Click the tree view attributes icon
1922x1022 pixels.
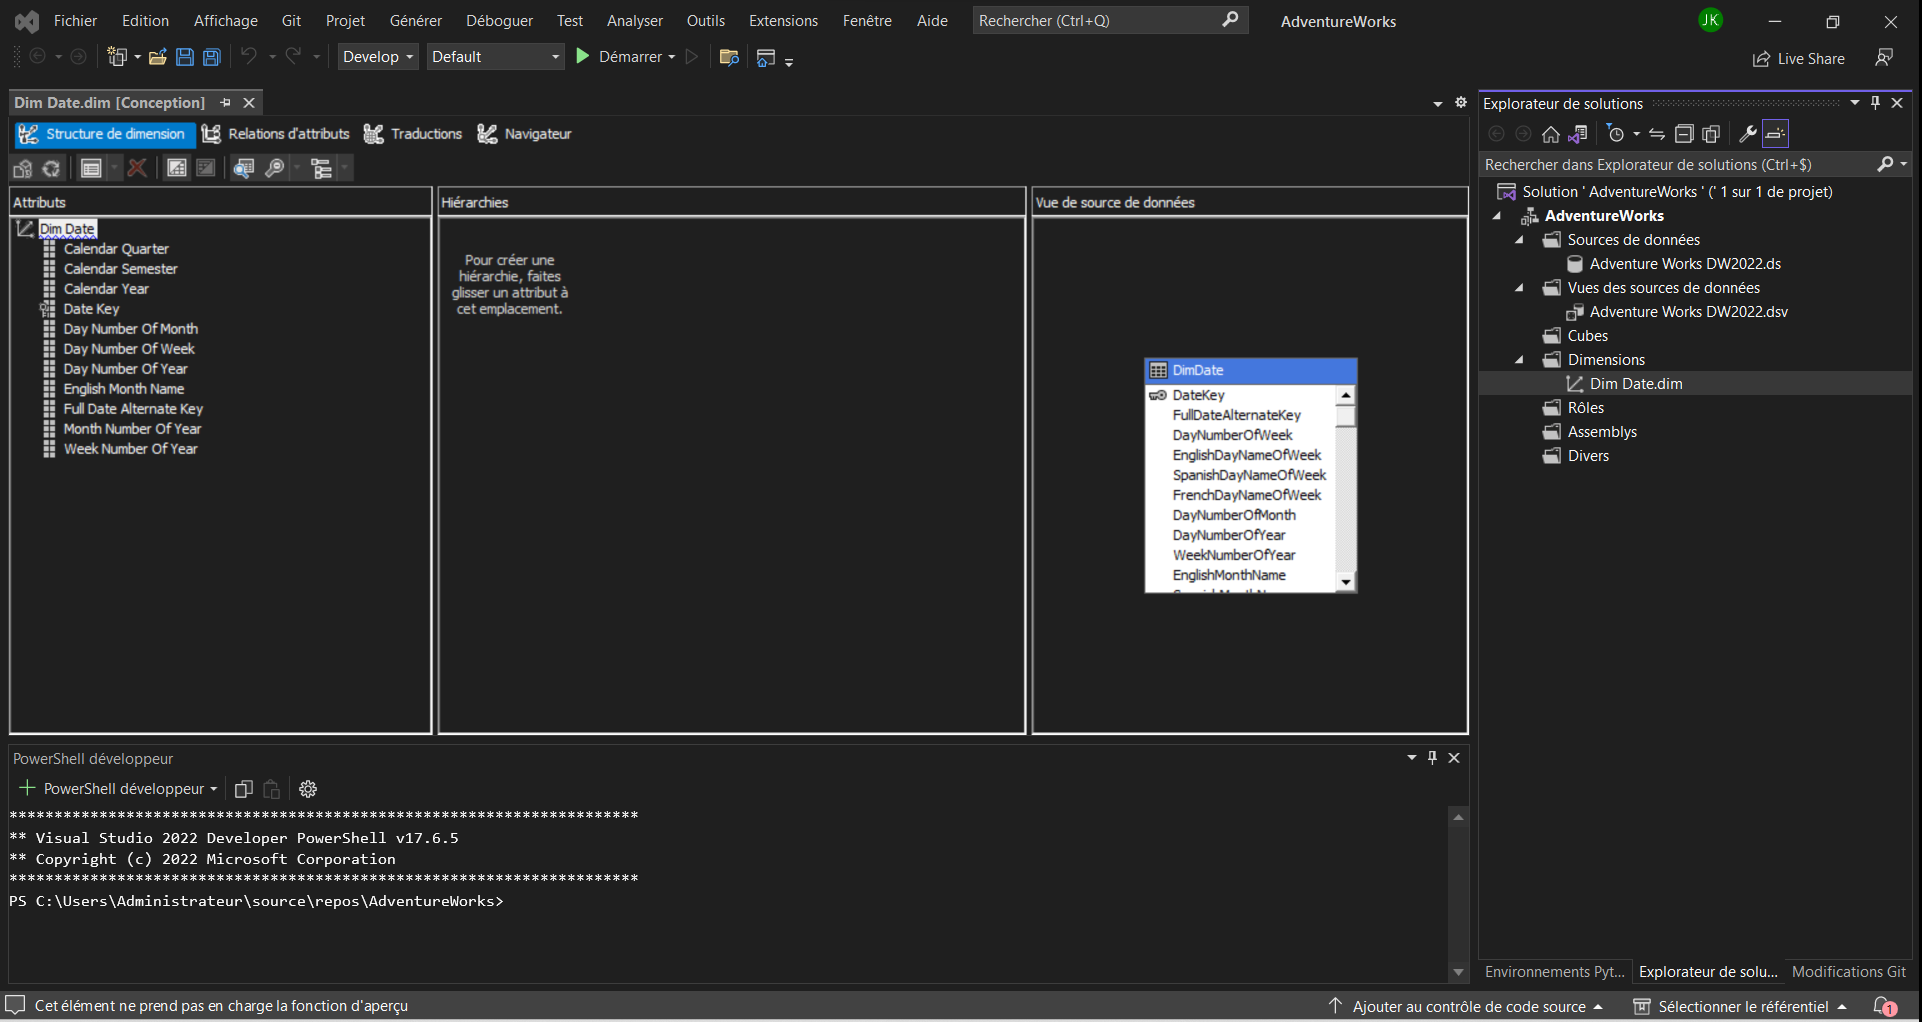tap(322, 168)
